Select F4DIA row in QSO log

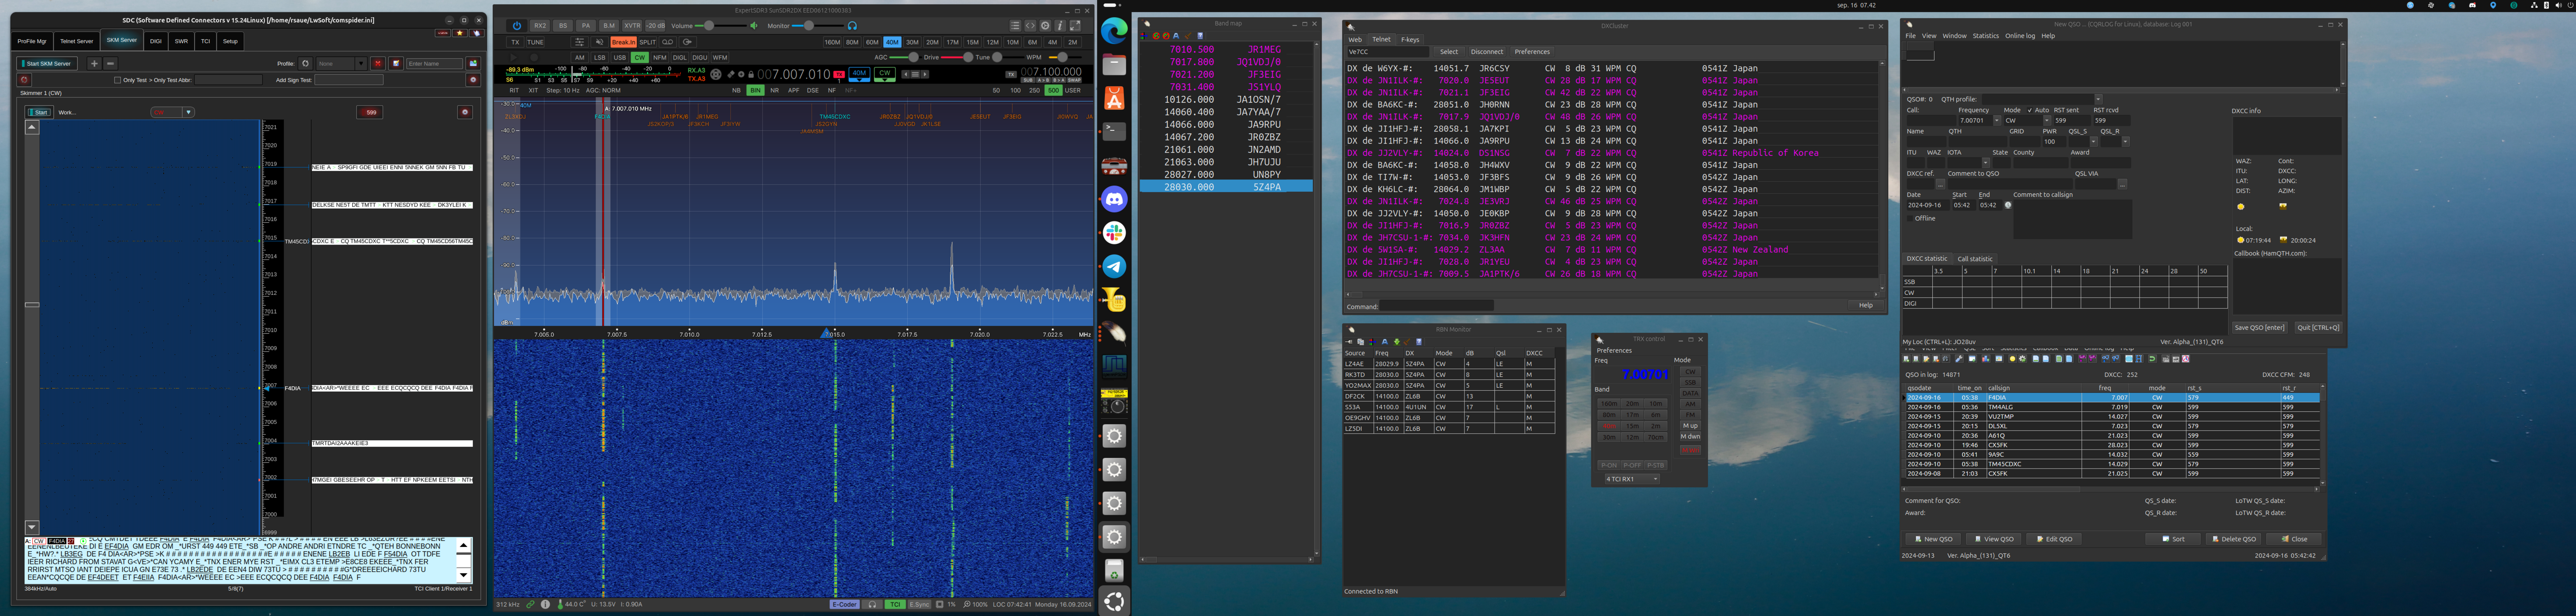(x=2112, y=398)
